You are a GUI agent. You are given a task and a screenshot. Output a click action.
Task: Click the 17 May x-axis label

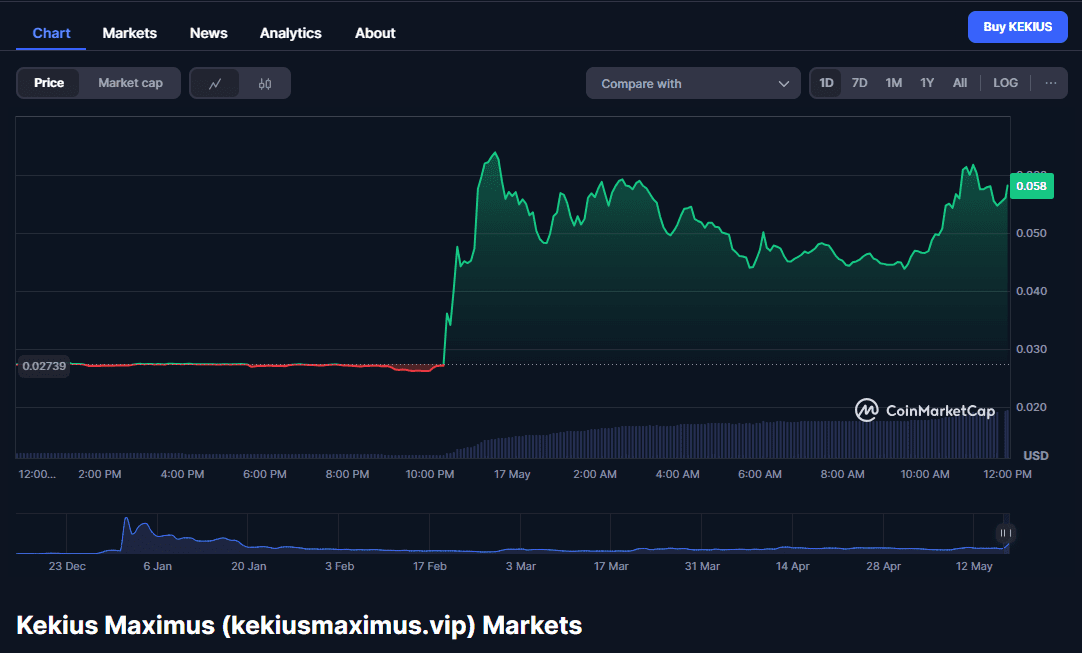tap(512, 474)
